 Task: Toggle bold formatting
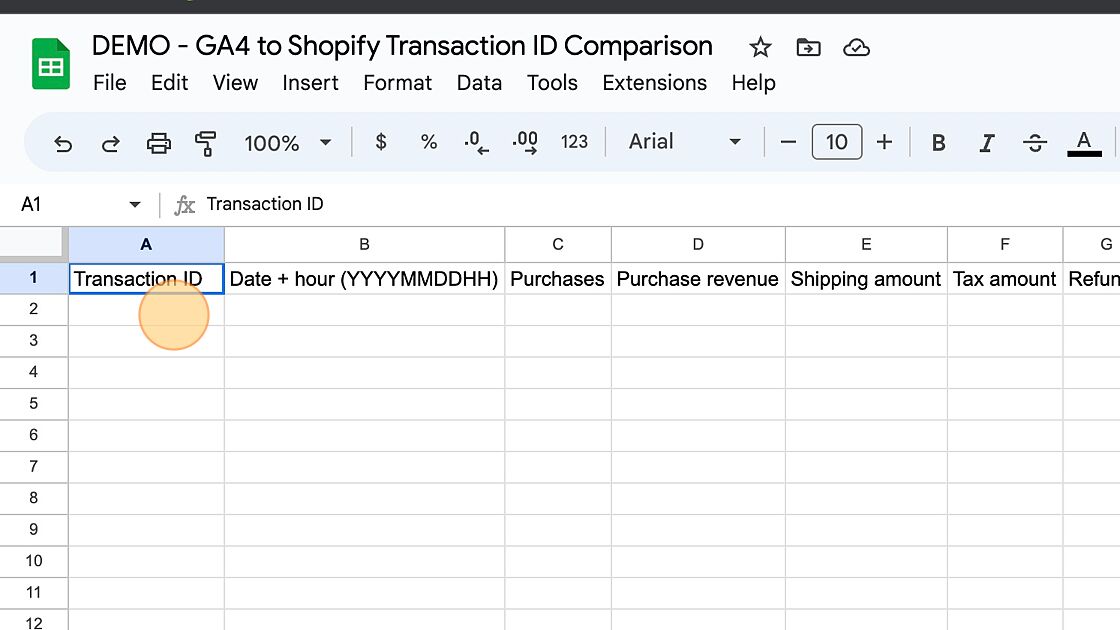pyautogui.click(x=938, y=143)
